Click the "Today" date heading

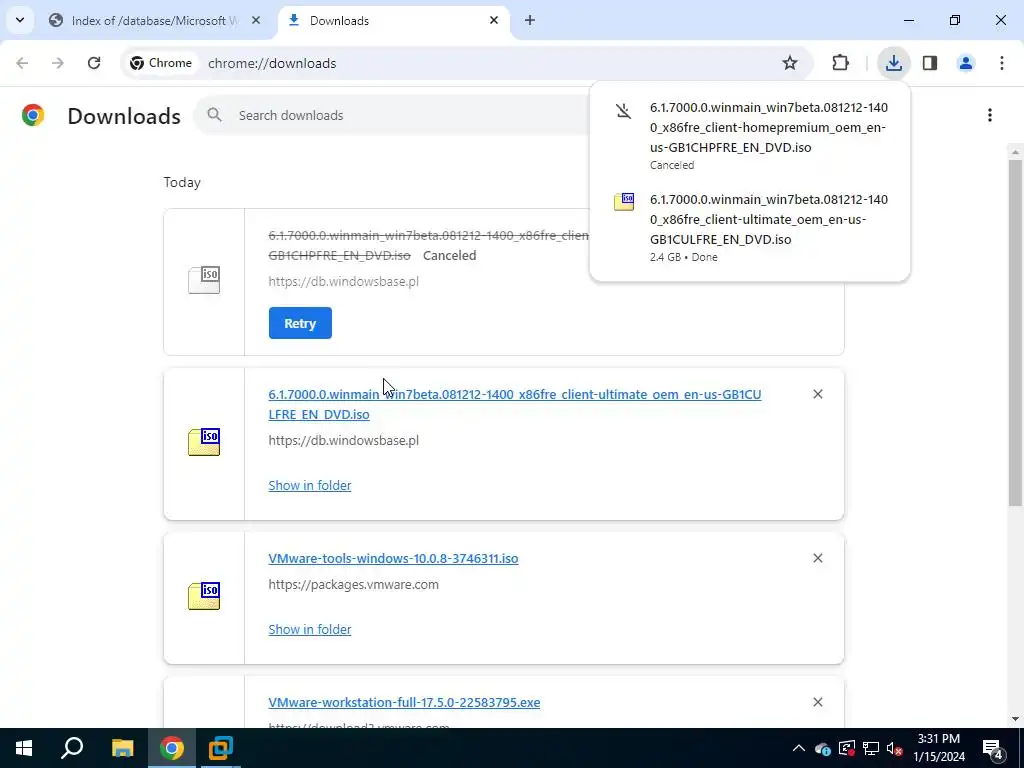coord(182,182)
